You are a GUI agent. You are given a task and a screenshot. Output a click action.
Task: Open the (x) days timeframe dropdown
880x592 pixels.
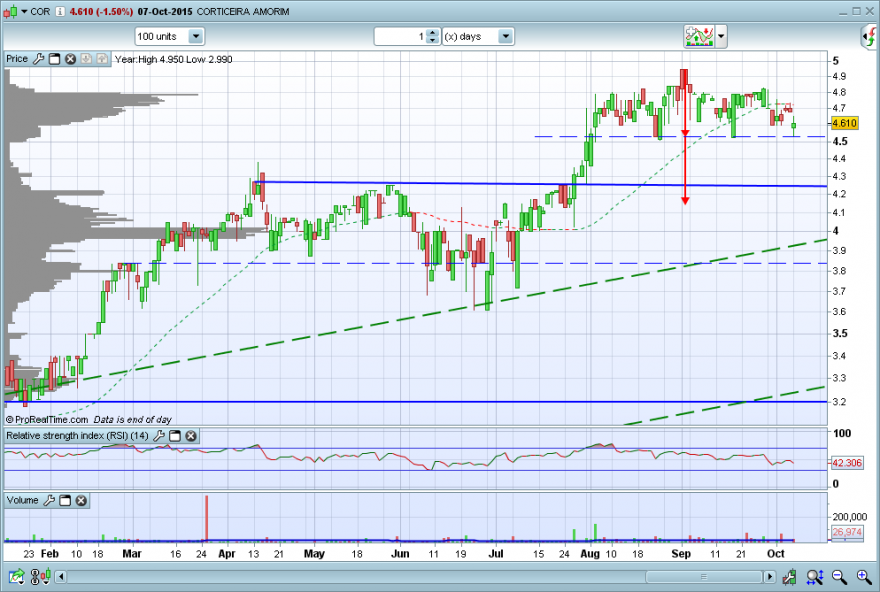505,36
